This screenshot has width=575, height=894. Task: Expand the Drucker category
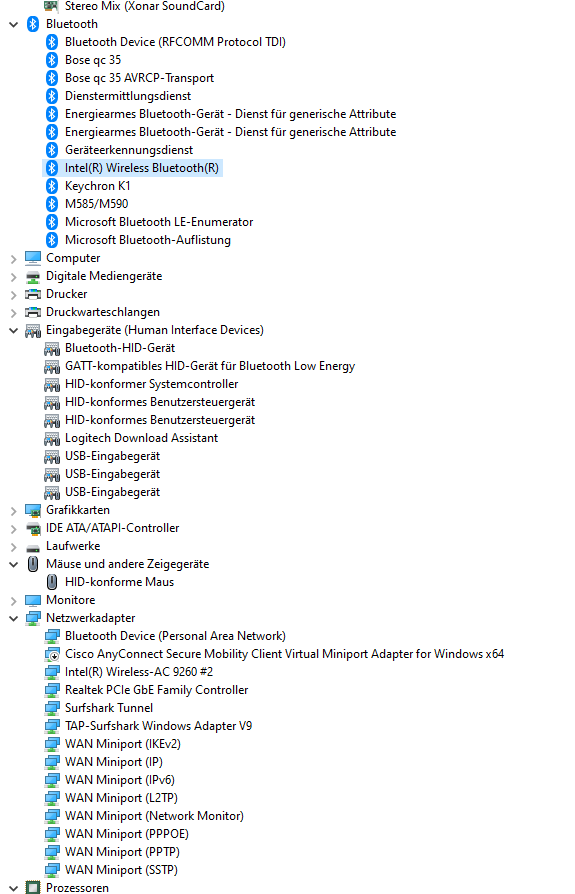pyautogui.click(x=14, y=295)
